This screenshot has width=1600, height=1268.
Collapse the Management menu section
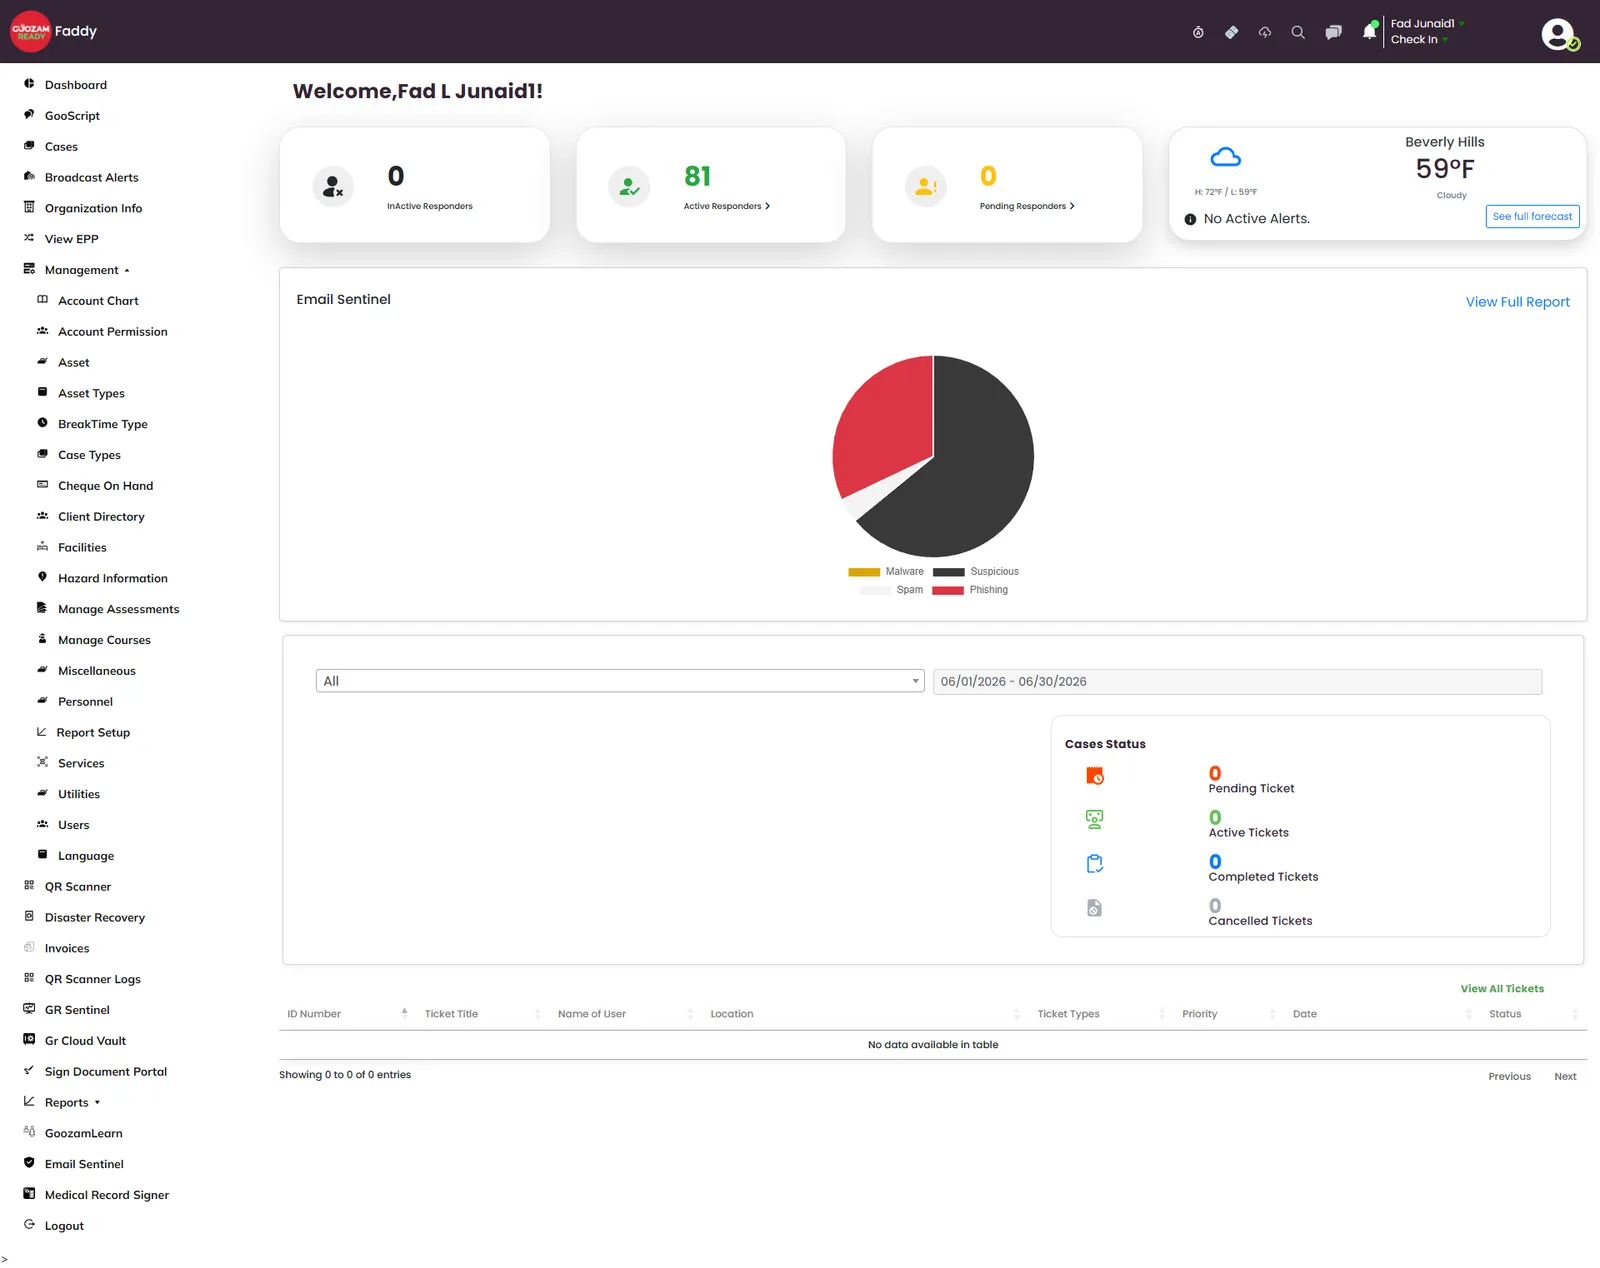click(87, 270)
